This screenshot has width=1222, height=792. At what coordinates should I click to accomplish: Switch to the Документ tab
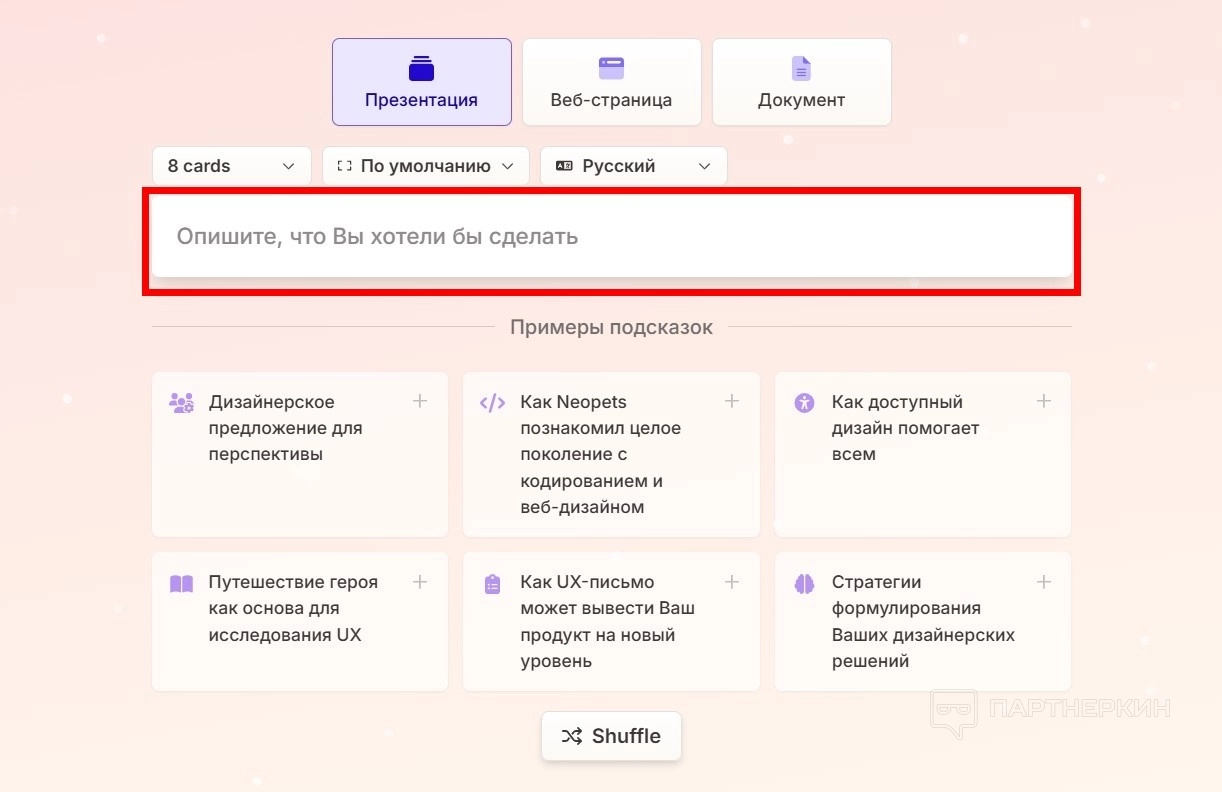801,82
